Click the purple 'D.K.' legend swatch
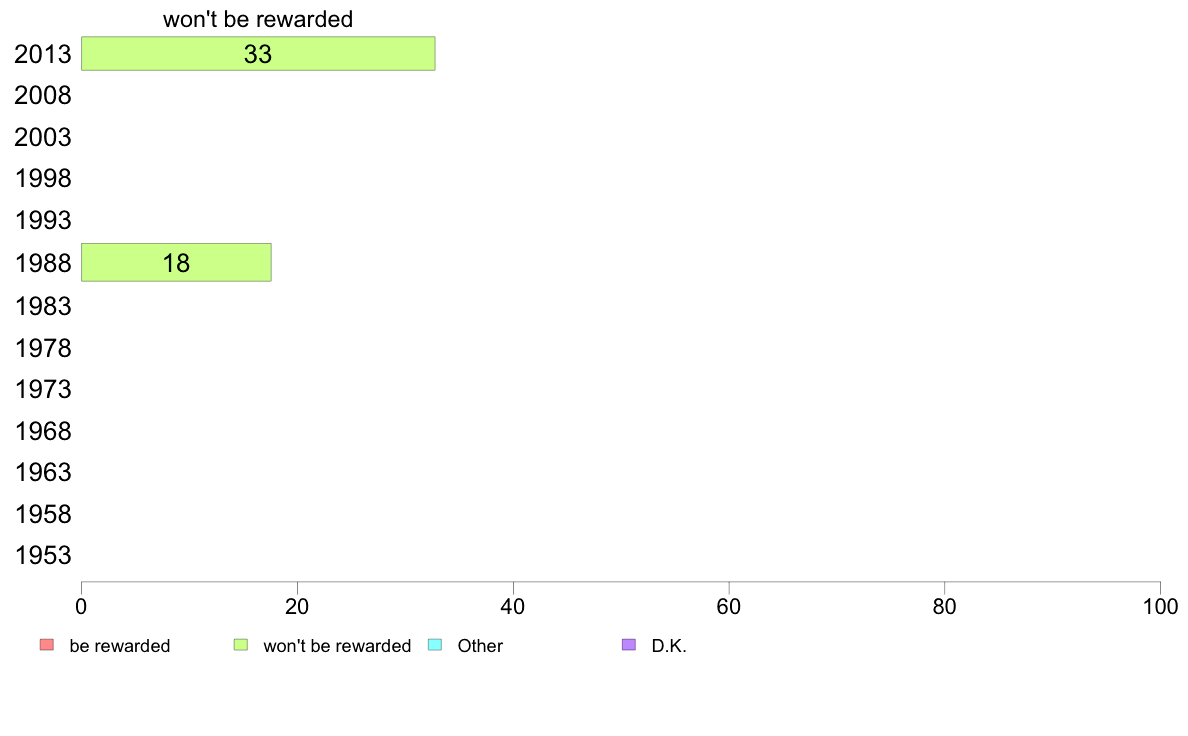This screenshot has height=736, width=1188. click(x=629, y=645)
